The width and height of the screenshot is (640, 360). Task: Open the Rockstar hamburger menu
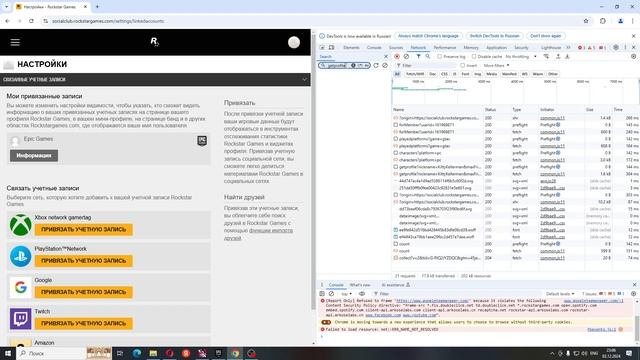(x=15, y=42)
